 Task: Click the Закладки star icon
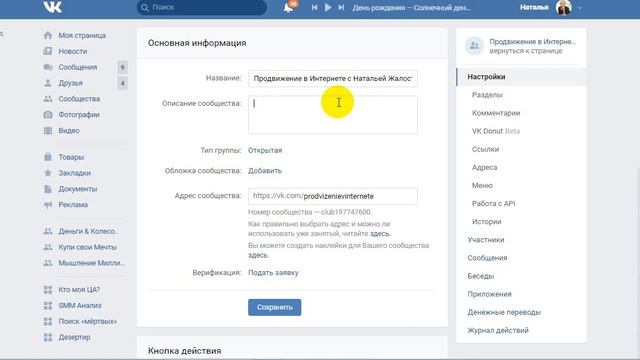coord(48,173)
